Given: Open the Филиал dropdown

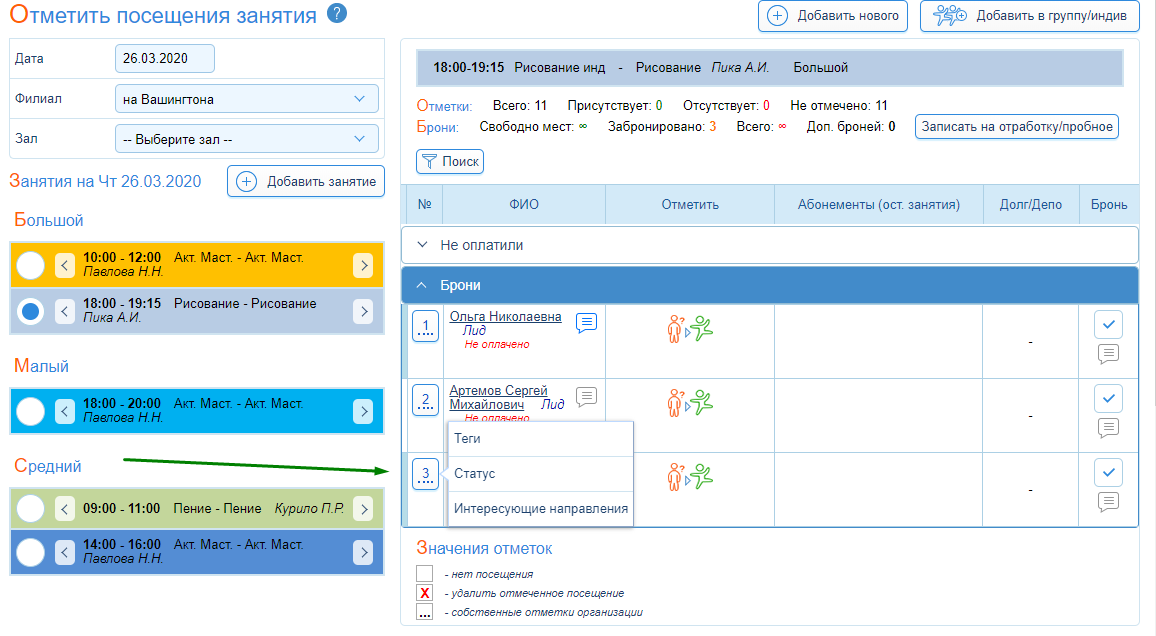Looking at the screenshot, I should pos(246,99).
